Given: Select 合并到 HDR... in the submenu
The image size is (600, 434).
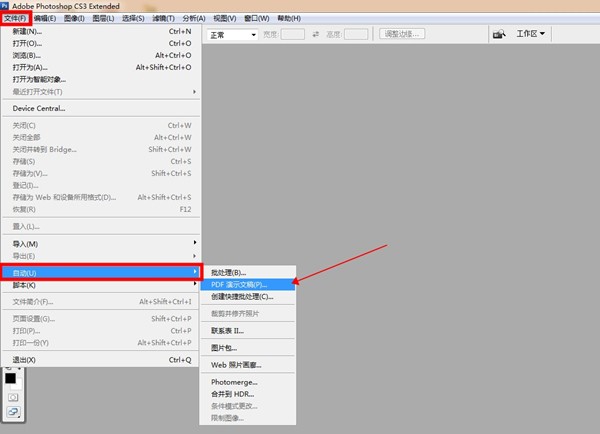Looking at the screenshot, I should coord(248,394).
